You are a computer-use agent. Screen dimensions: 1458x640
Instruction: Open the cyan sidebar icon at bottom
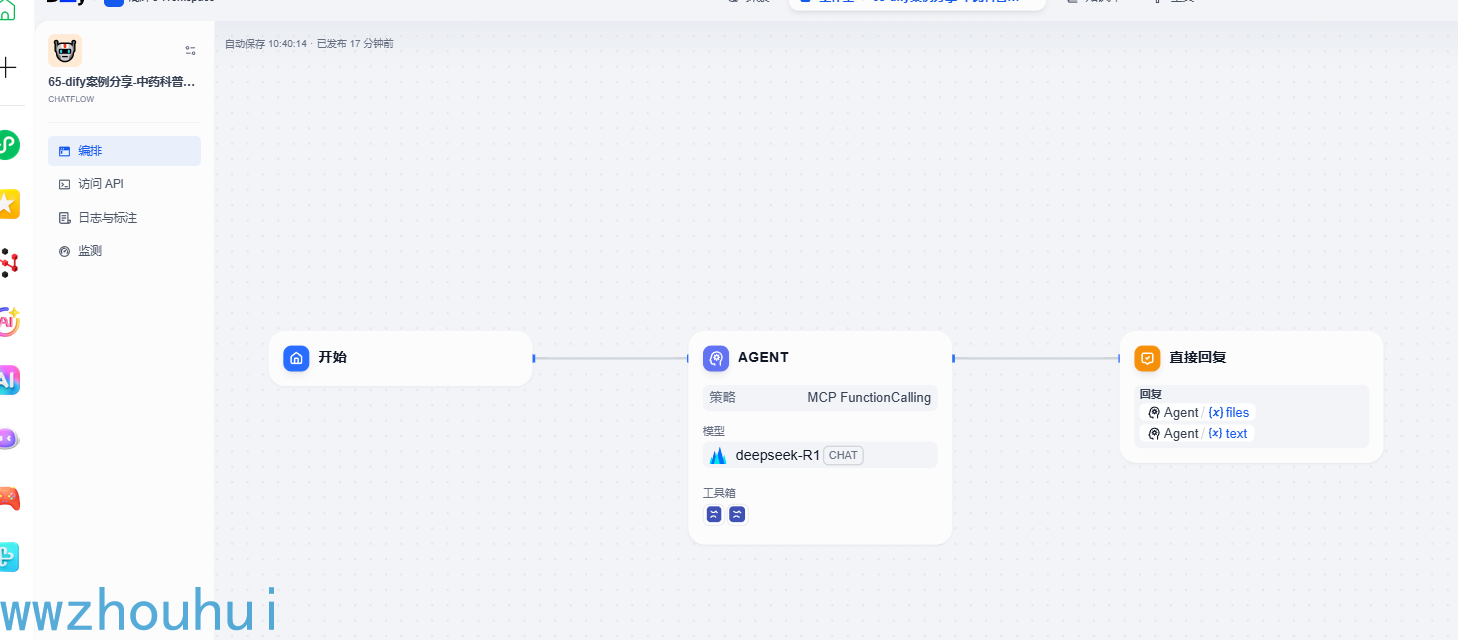(9, 556)
